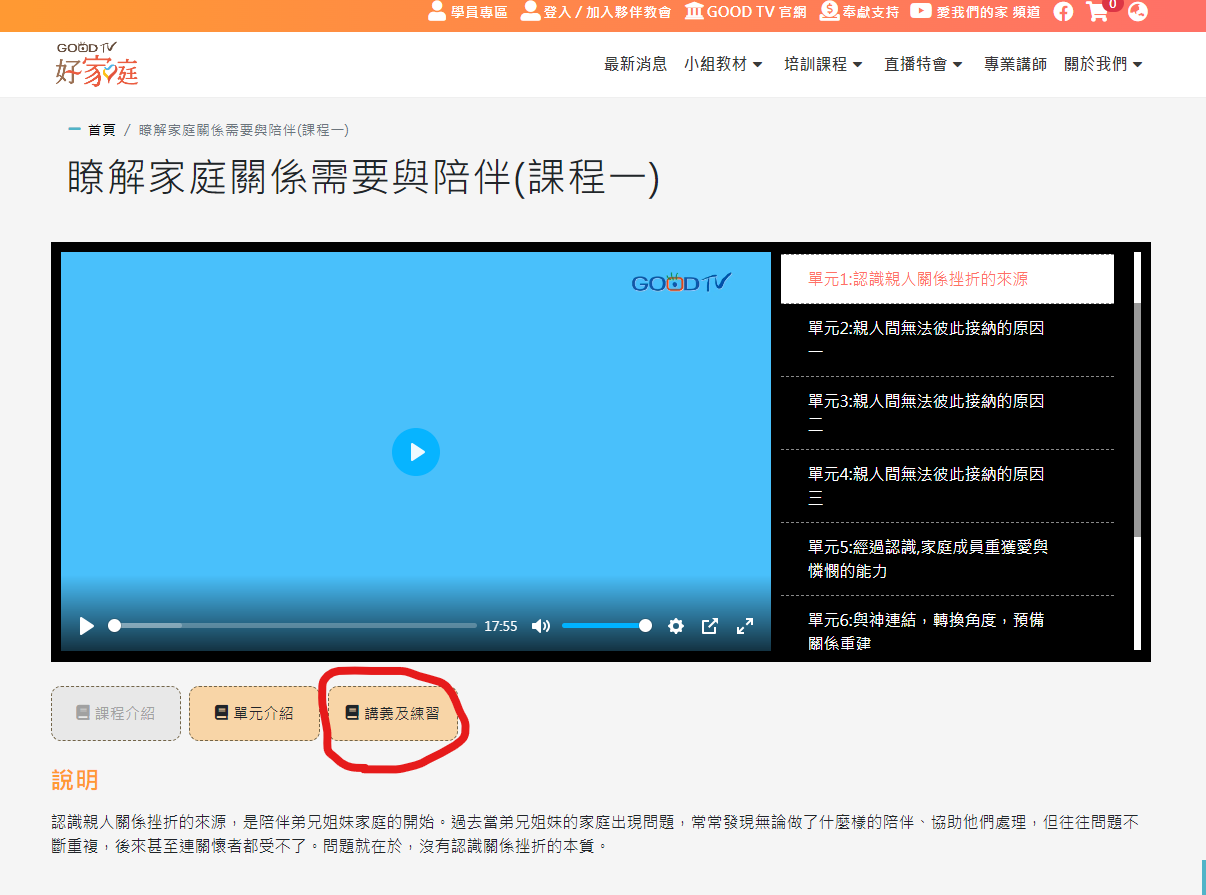The image size is (1206, 895).
Task: Mute the video using speaker icon
Action: pos(541,626)
